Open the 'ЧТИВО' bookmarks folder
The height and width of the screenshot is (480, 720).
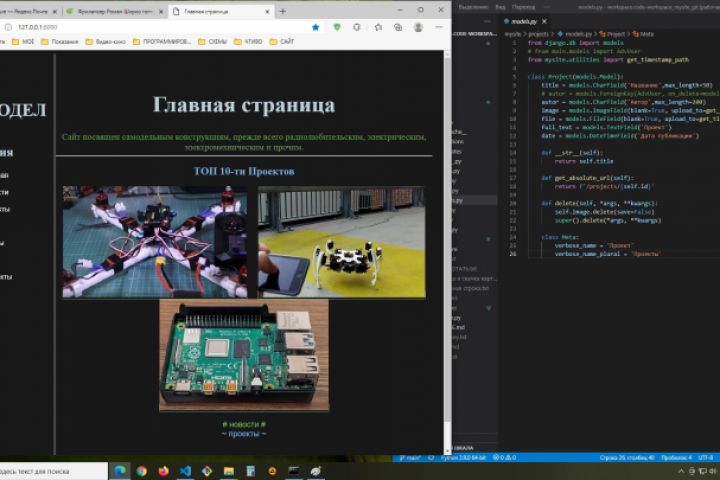point(248,41)
